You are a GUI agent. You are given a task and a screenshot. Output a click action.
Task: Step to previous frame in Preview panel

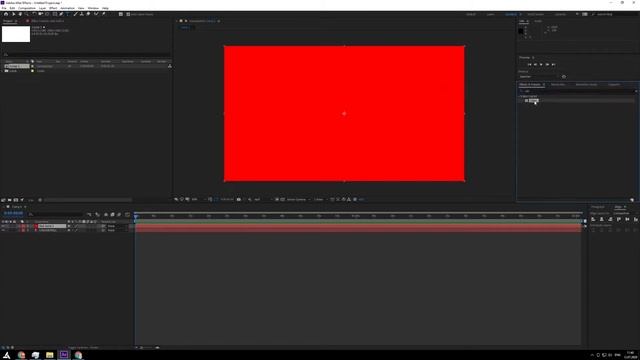click(535, 64)
